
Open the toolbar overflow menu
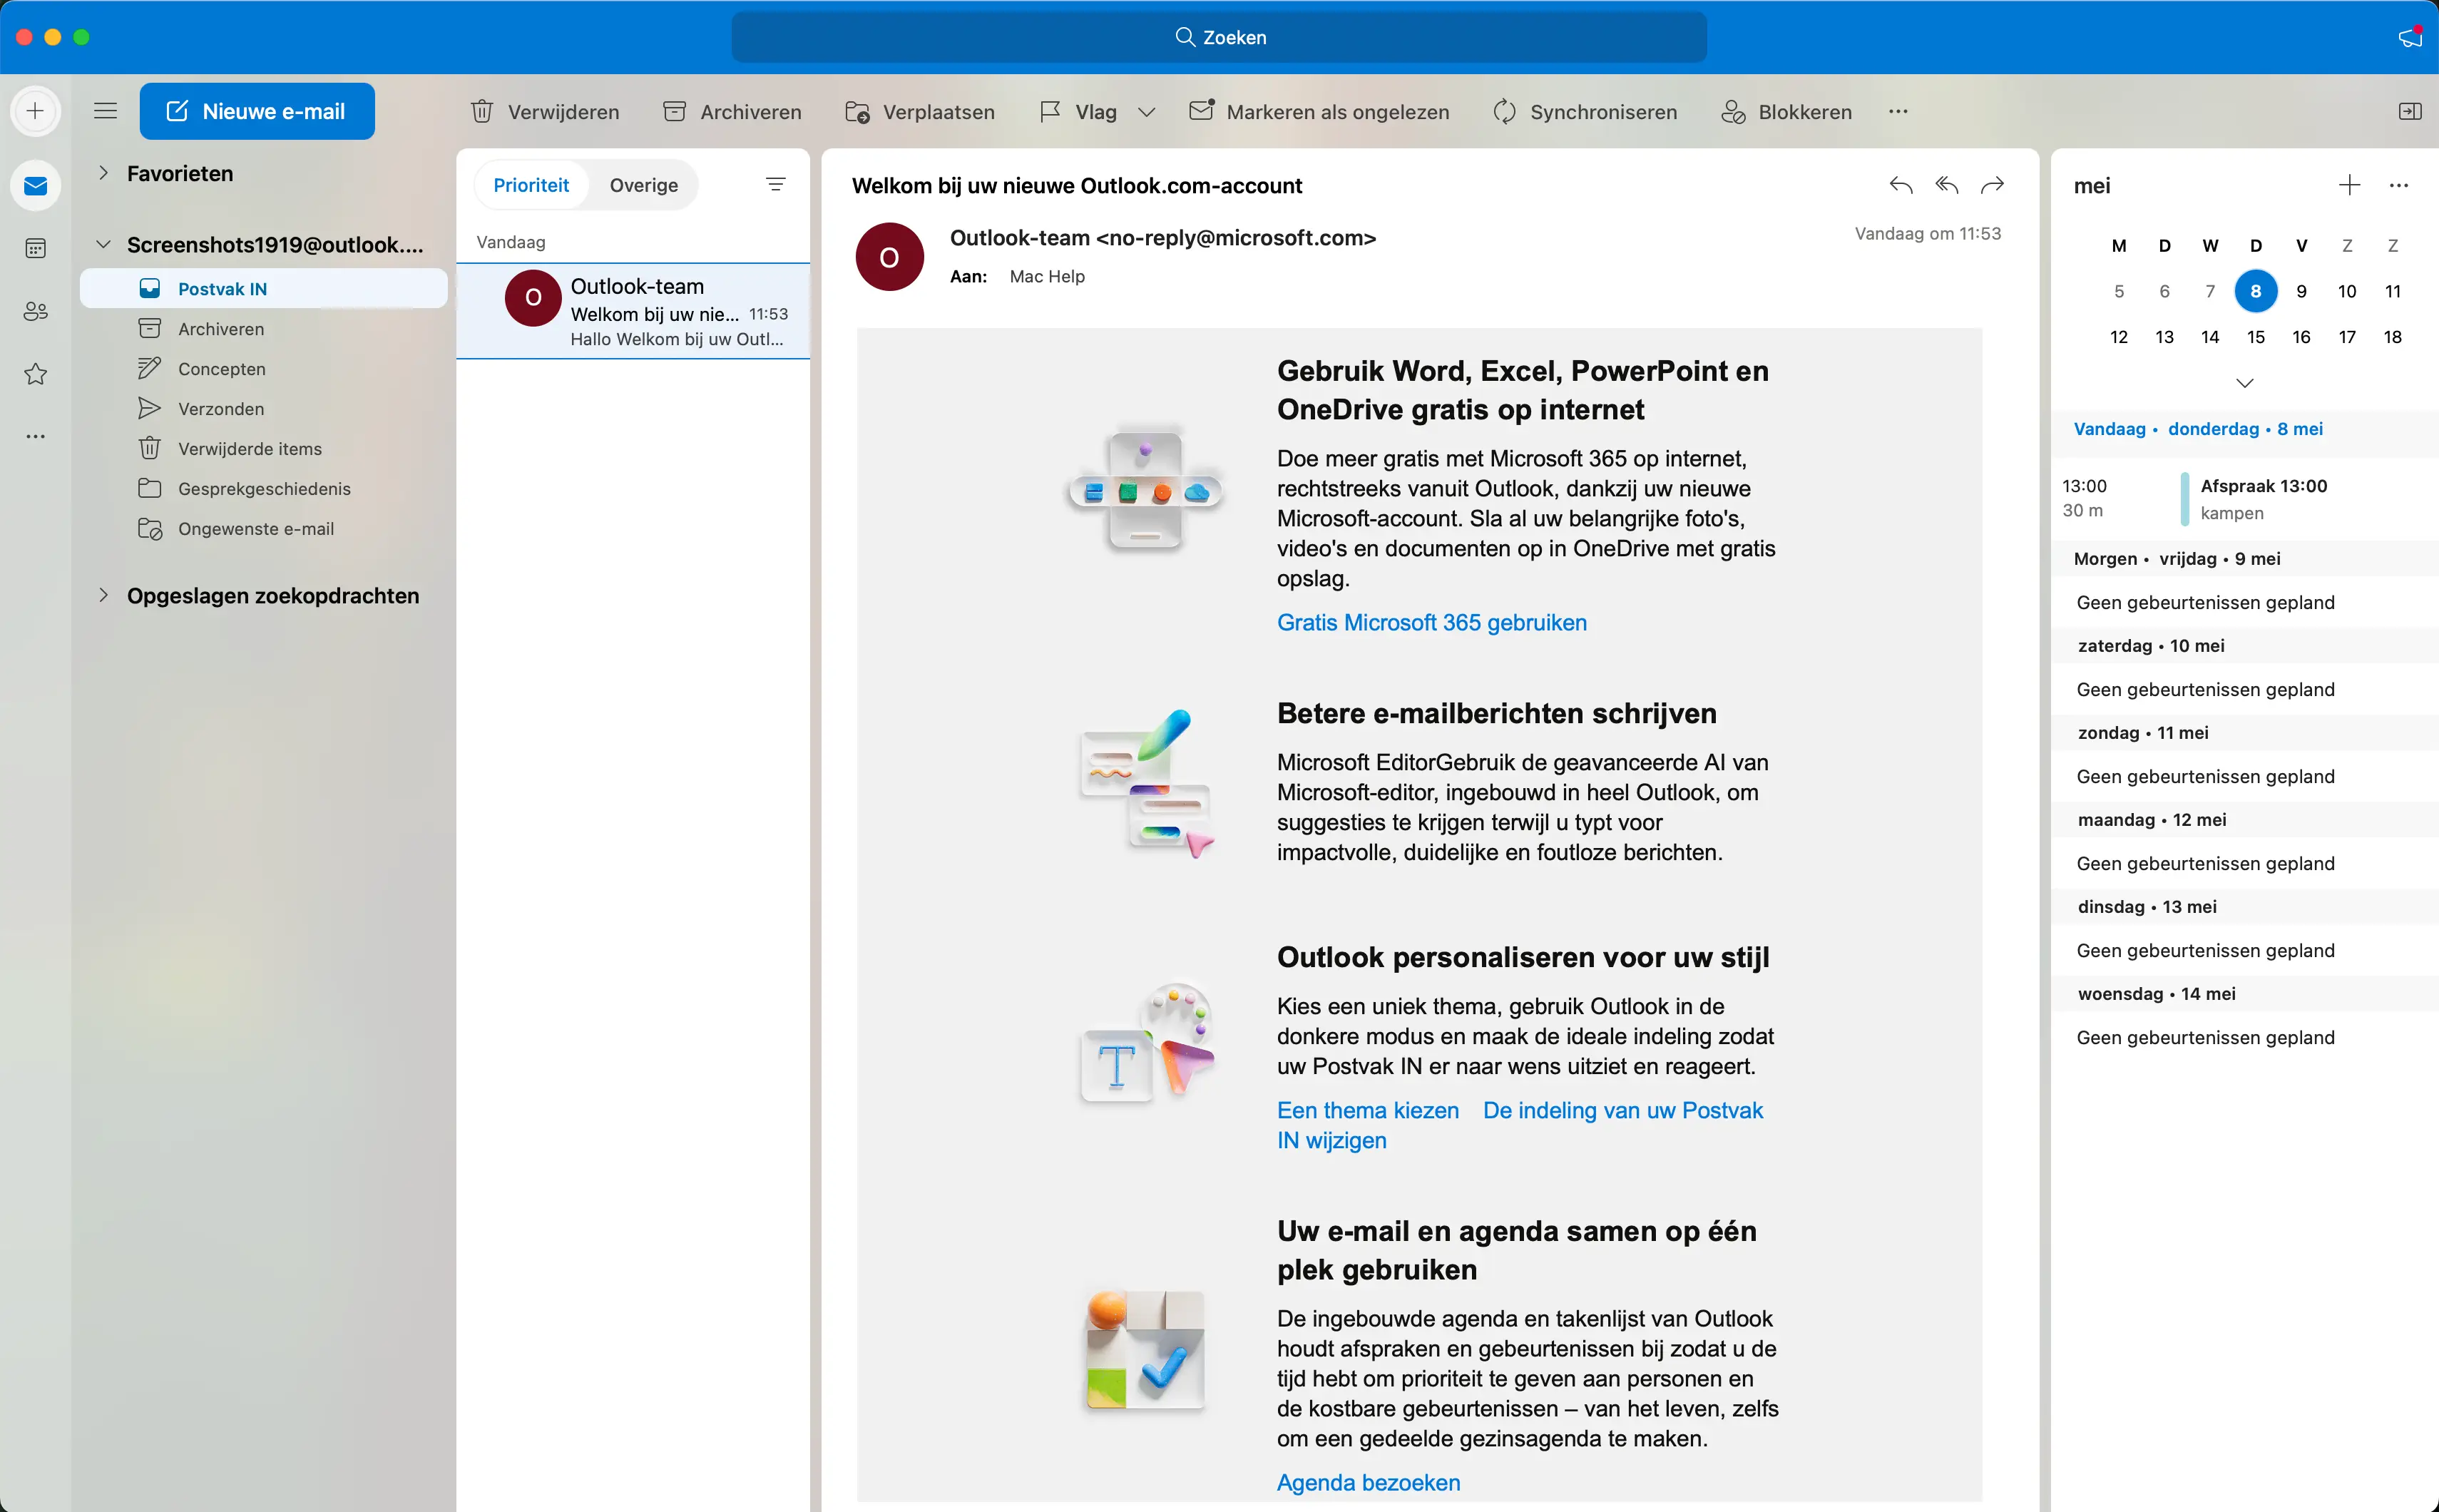coord(1896,111)
